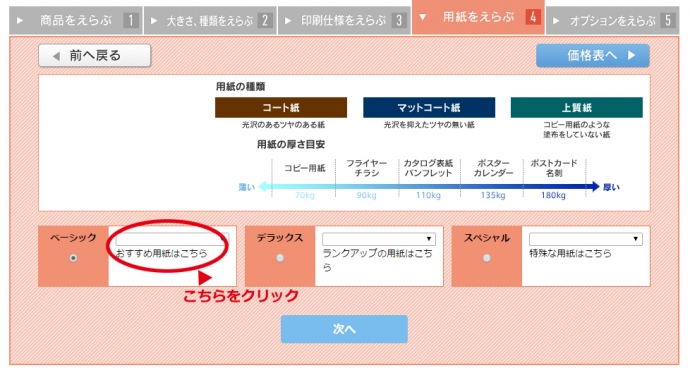Viewport: 690px width, 375px height.
Task: Click the left arrow icon on 前へ戻る
Action: coord(56,56)
